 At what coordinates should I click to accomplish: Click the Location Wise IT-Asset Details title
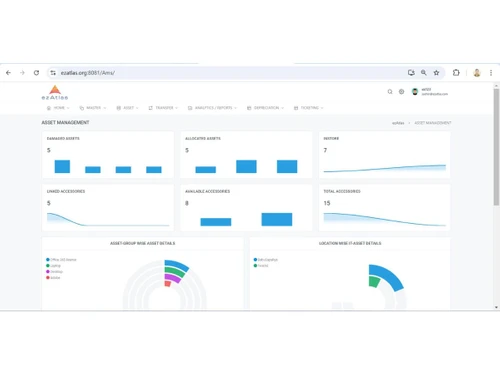[350, 243]
